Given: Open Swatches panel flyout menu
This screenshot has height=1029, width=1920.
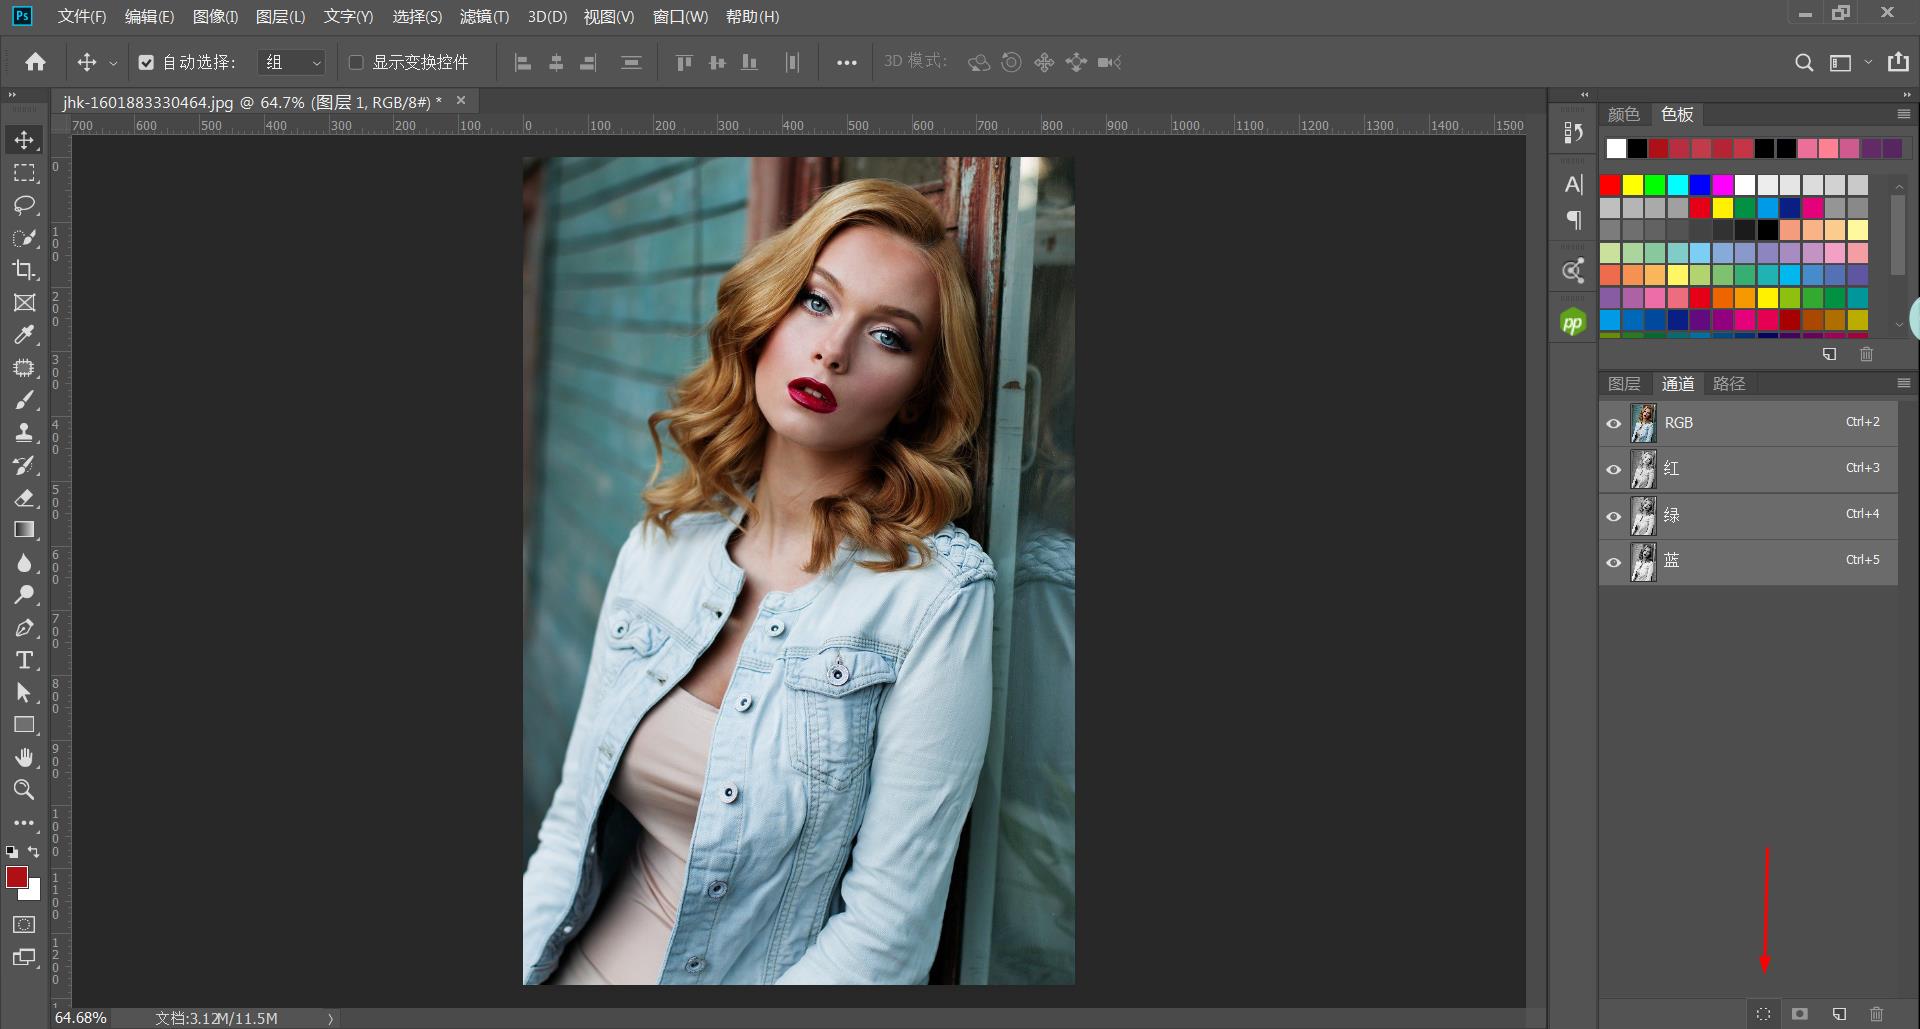Looking at the screenshot, I should click(x=1904, y=114).
